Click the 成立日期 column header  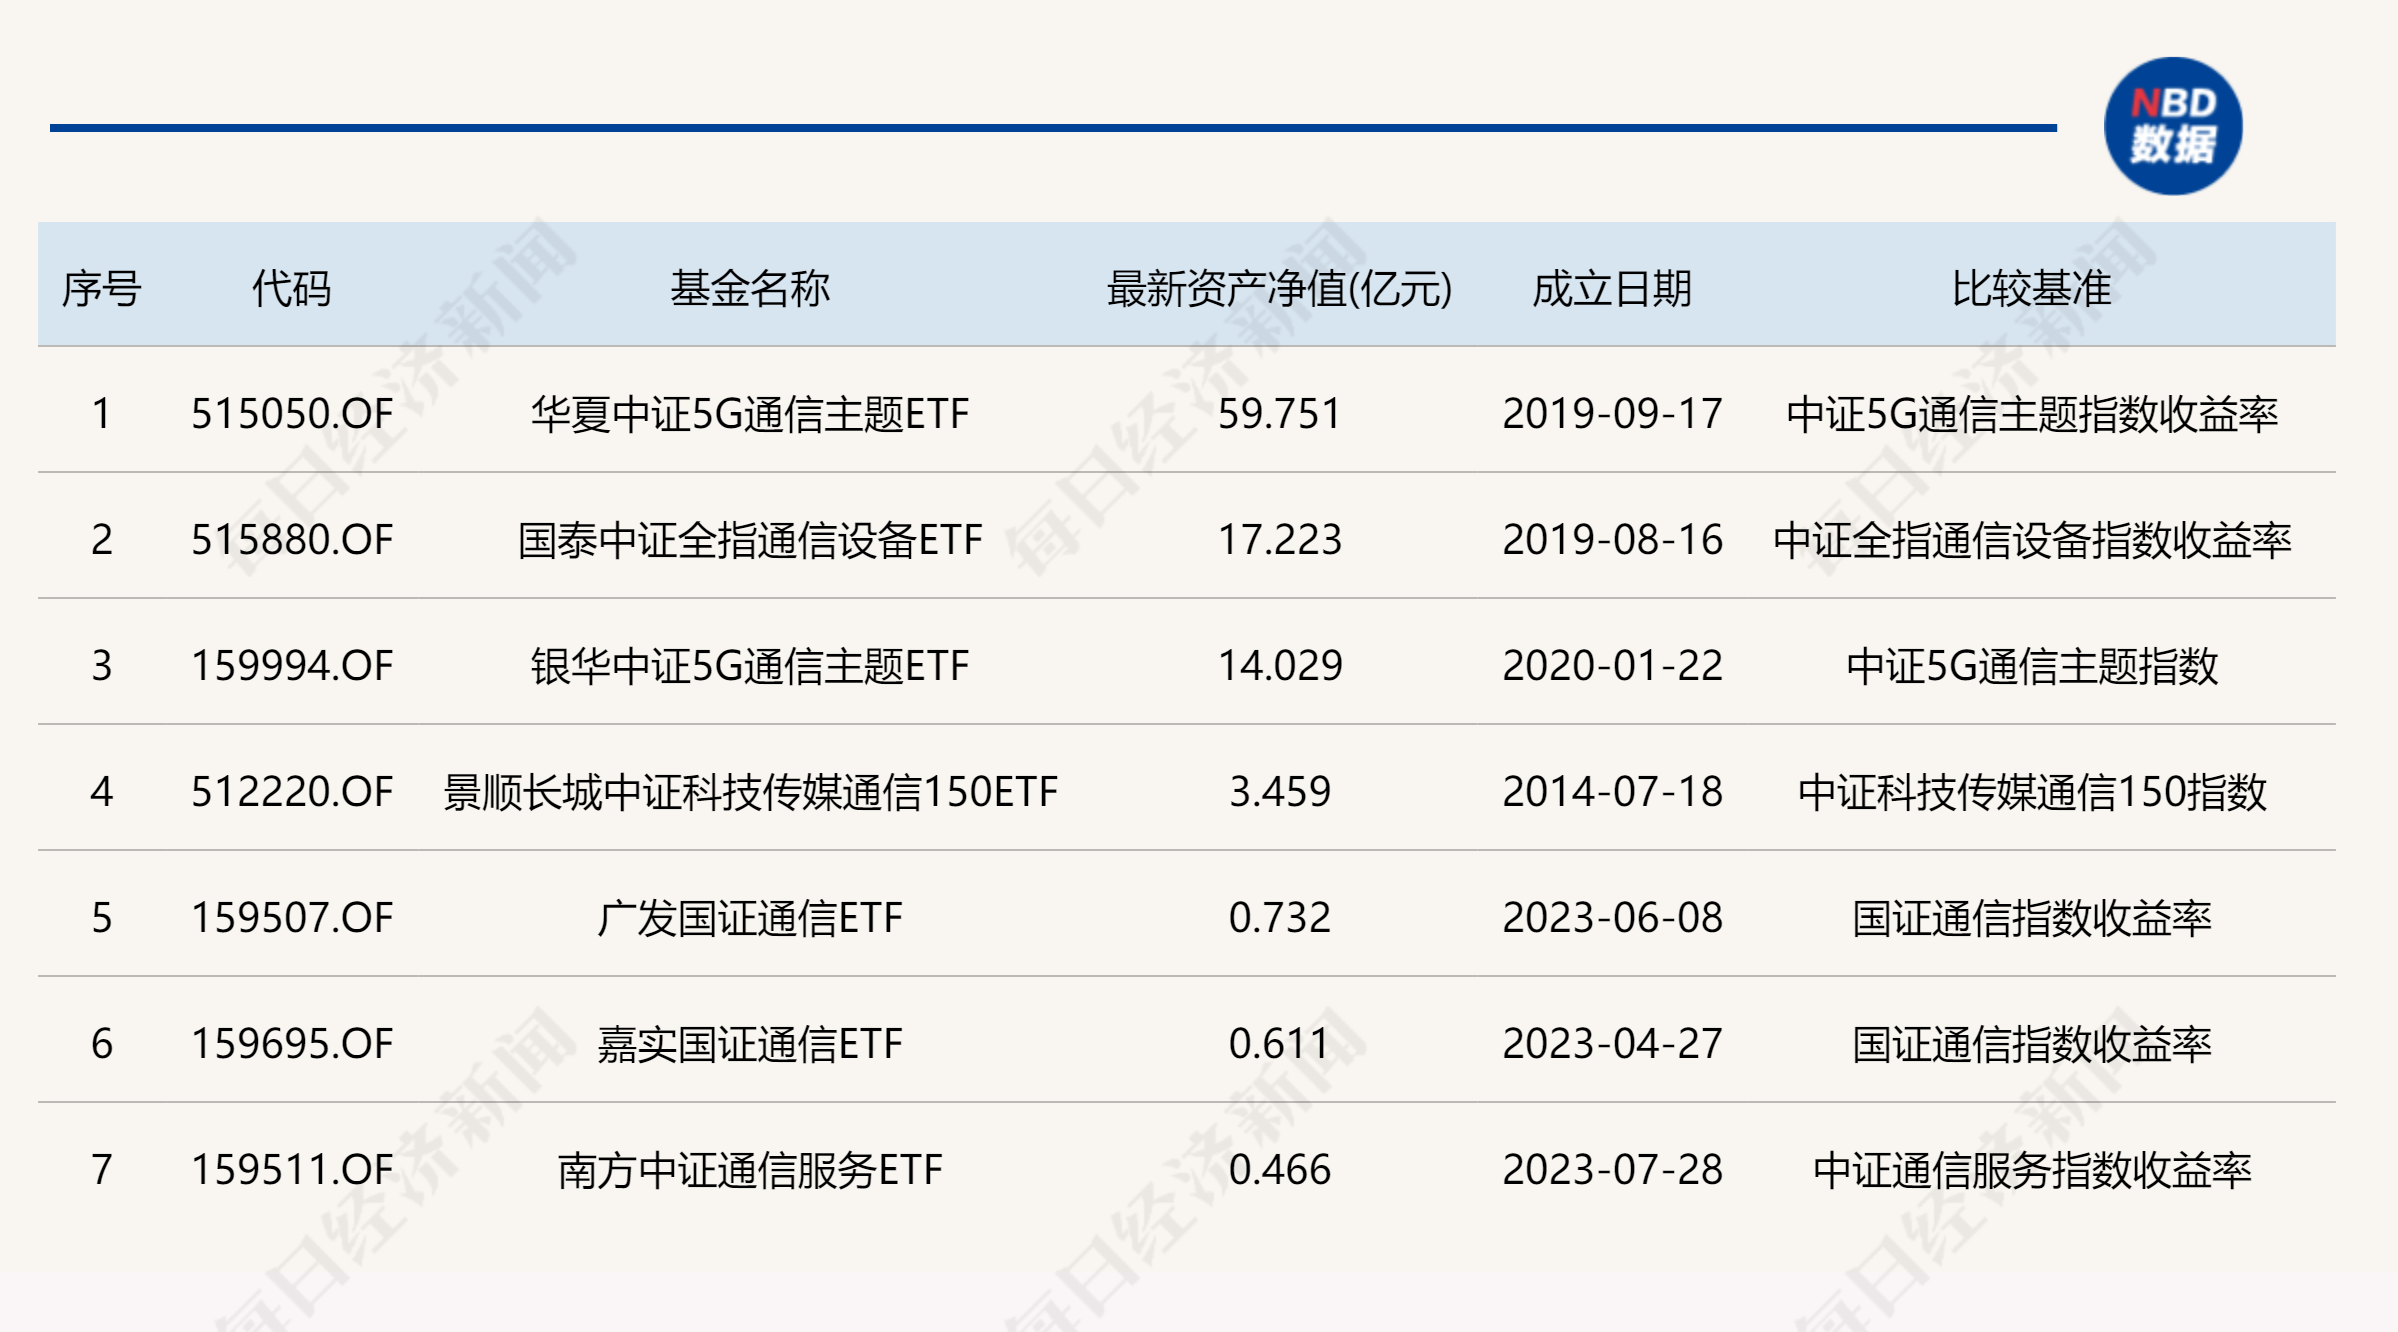[x=1612, y=289]
